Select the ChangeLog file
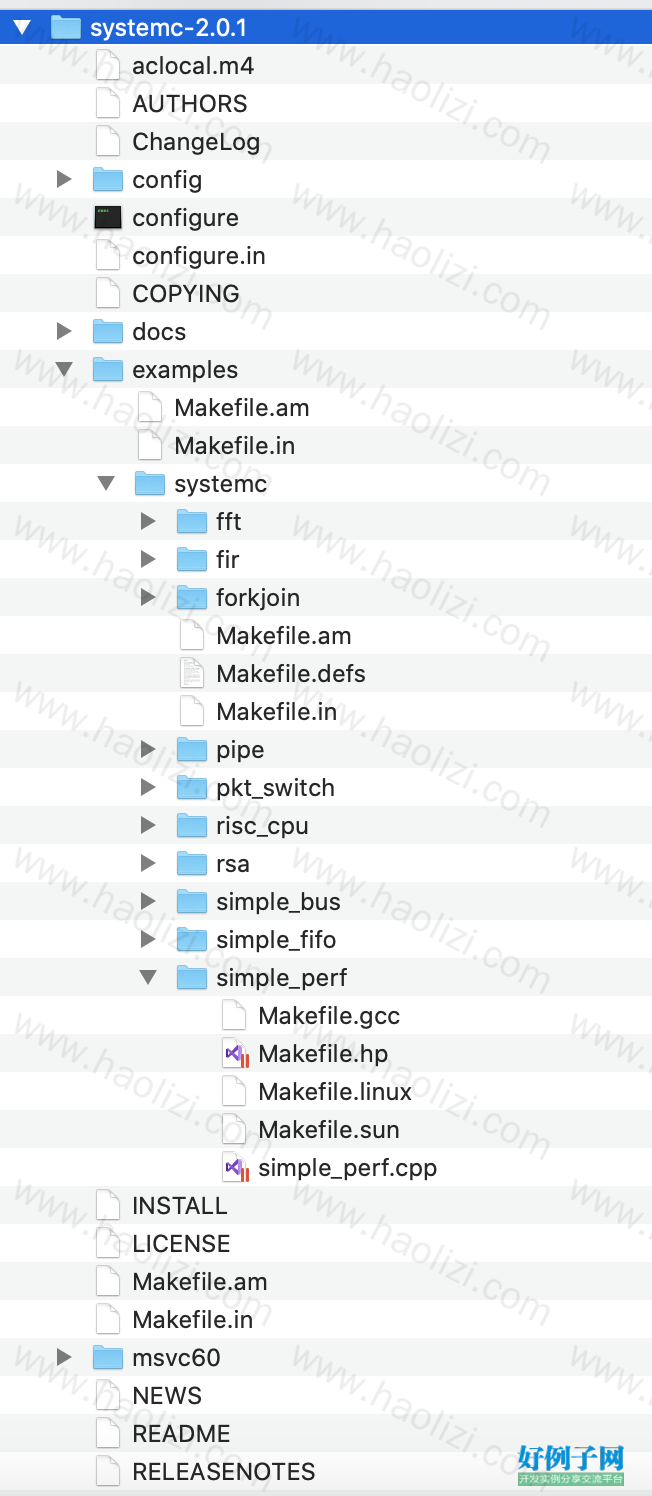 pos(326,142)
